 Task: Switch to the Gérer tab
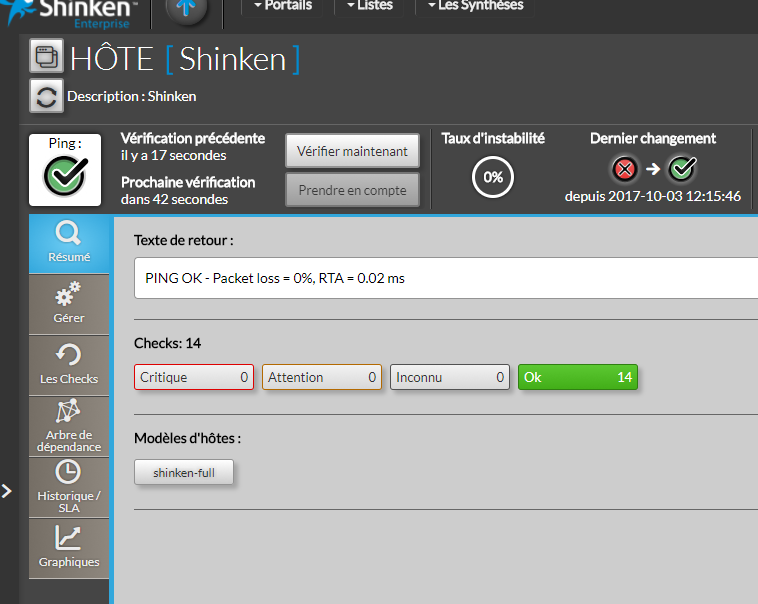pyautogui.click(x=69, y=304)
